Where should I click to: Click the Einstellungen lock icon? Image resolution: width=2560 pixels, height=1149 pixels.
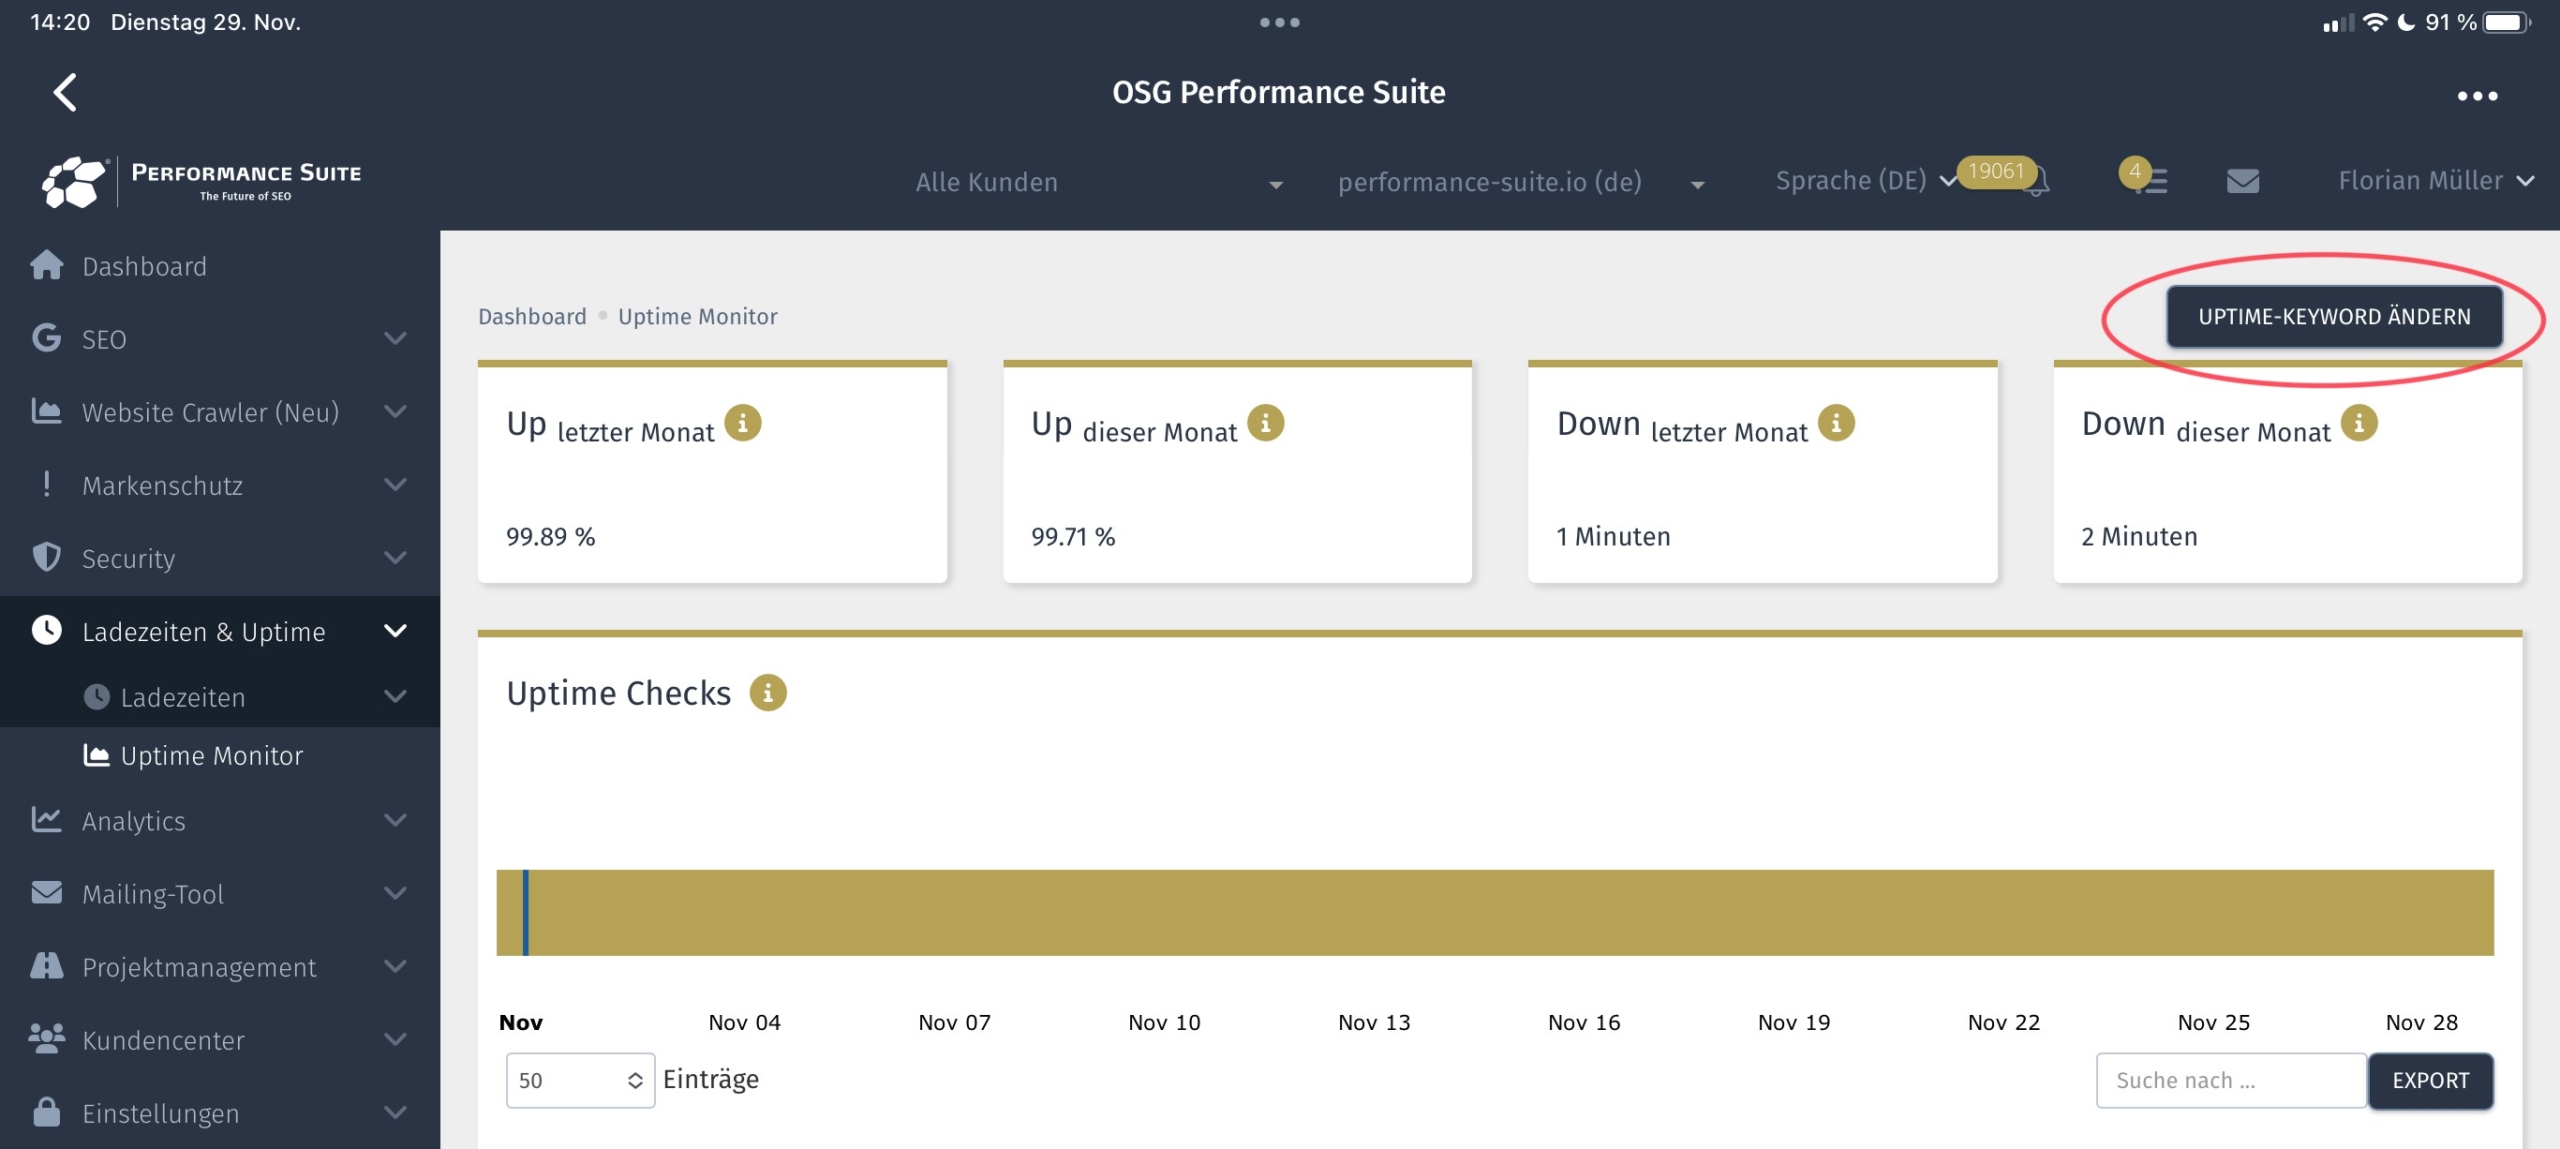tap(46, 1111)
